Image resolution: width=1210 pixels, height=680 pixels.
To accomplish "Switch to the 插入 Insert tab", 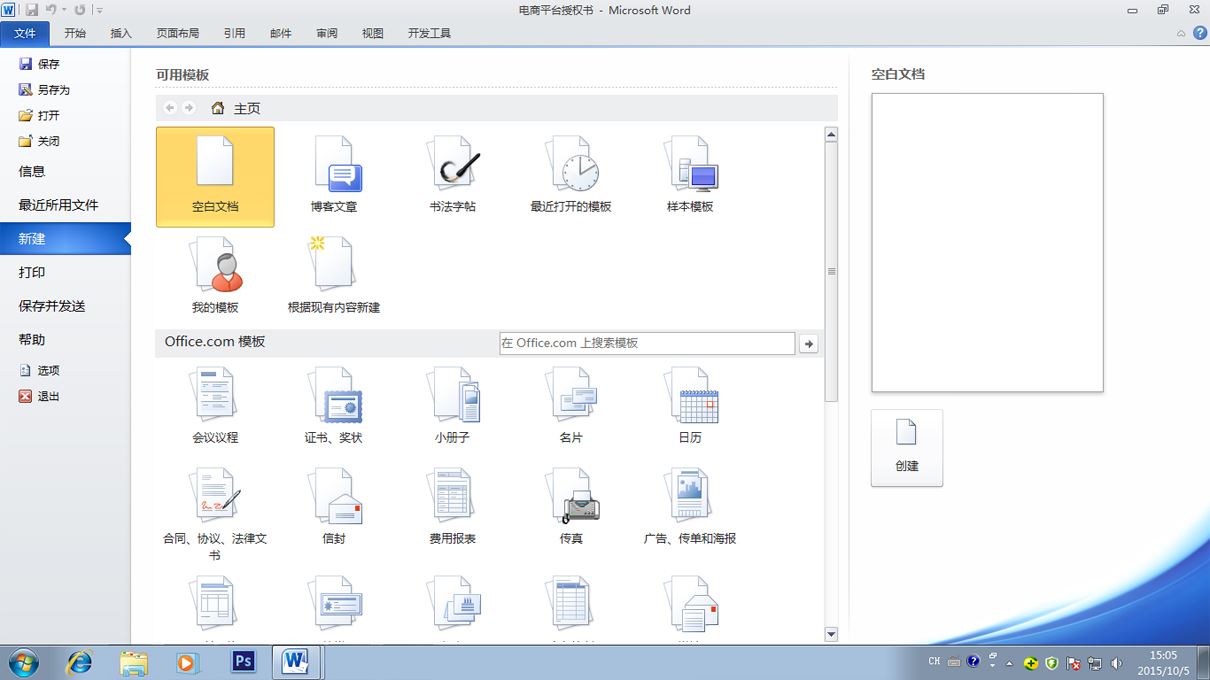I will tap(121, 33).
